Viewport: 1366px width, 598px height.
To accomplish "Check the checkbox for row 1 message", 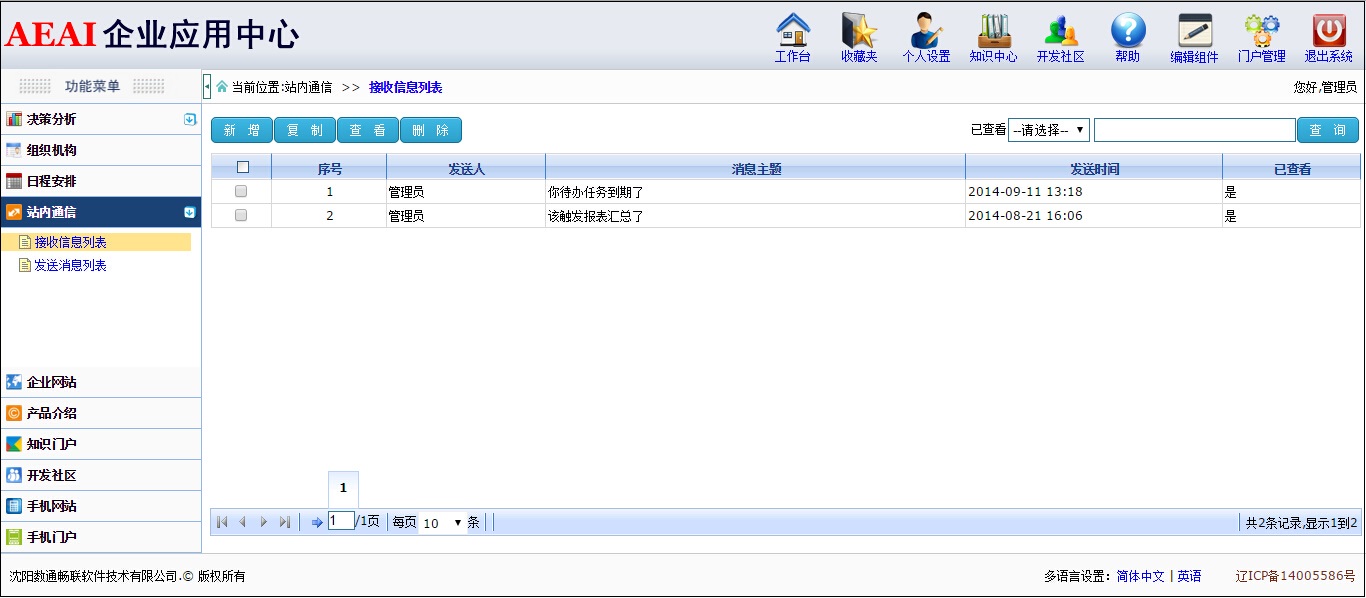I will [241, 191].
